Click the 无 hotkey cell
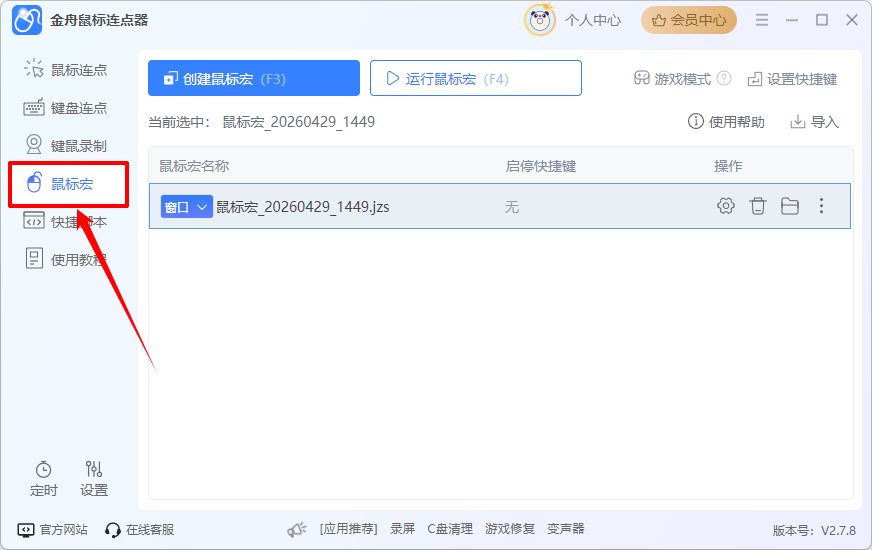Image resolution: width=872 pixels, height=550 pixels. pyautogui.click(x=512, y=207)
